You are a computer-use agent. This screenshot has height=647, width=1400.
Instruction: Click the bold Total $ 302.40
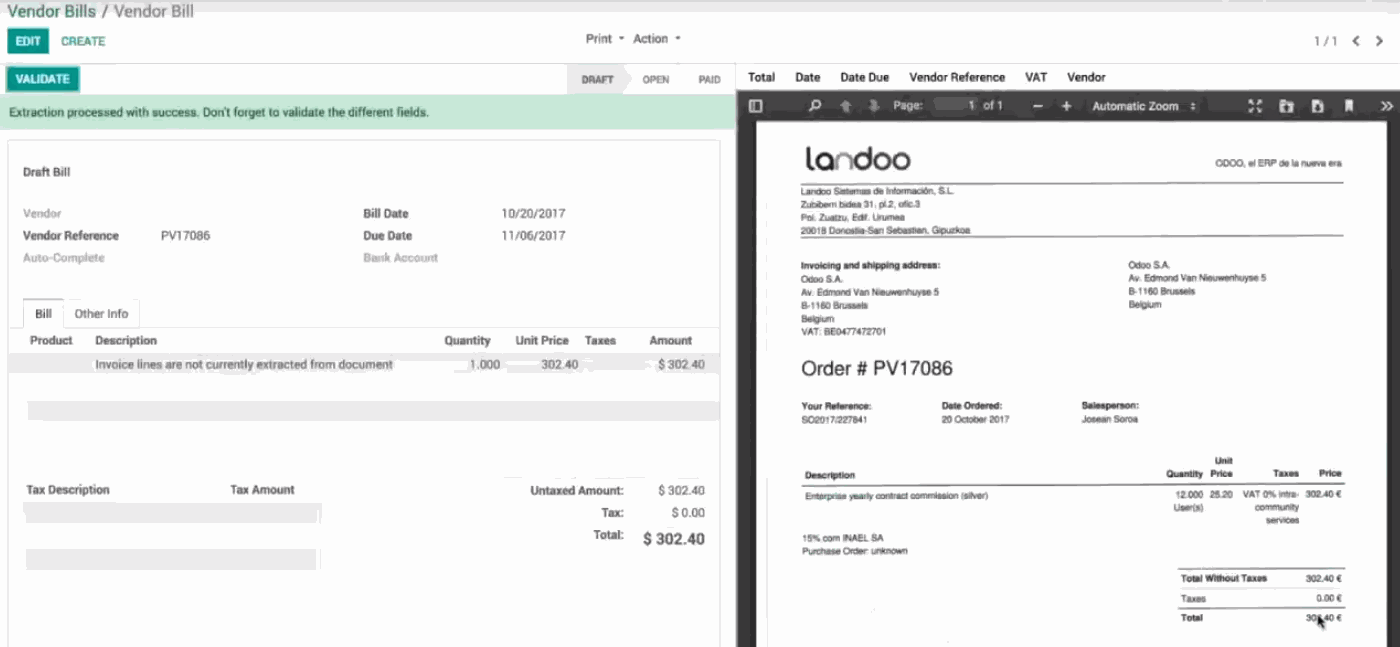(673, 539)
